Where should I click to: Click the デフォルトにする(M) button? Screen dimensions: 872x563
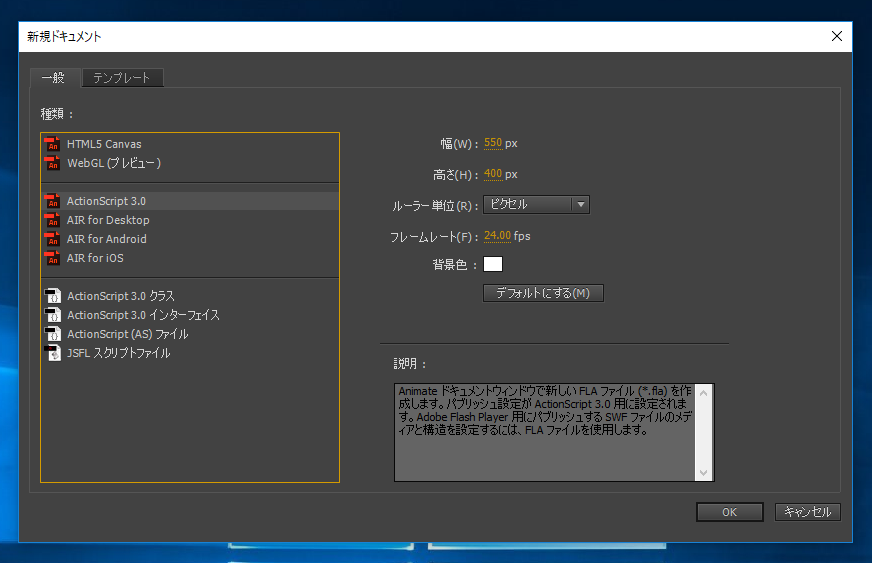point(543,293)
